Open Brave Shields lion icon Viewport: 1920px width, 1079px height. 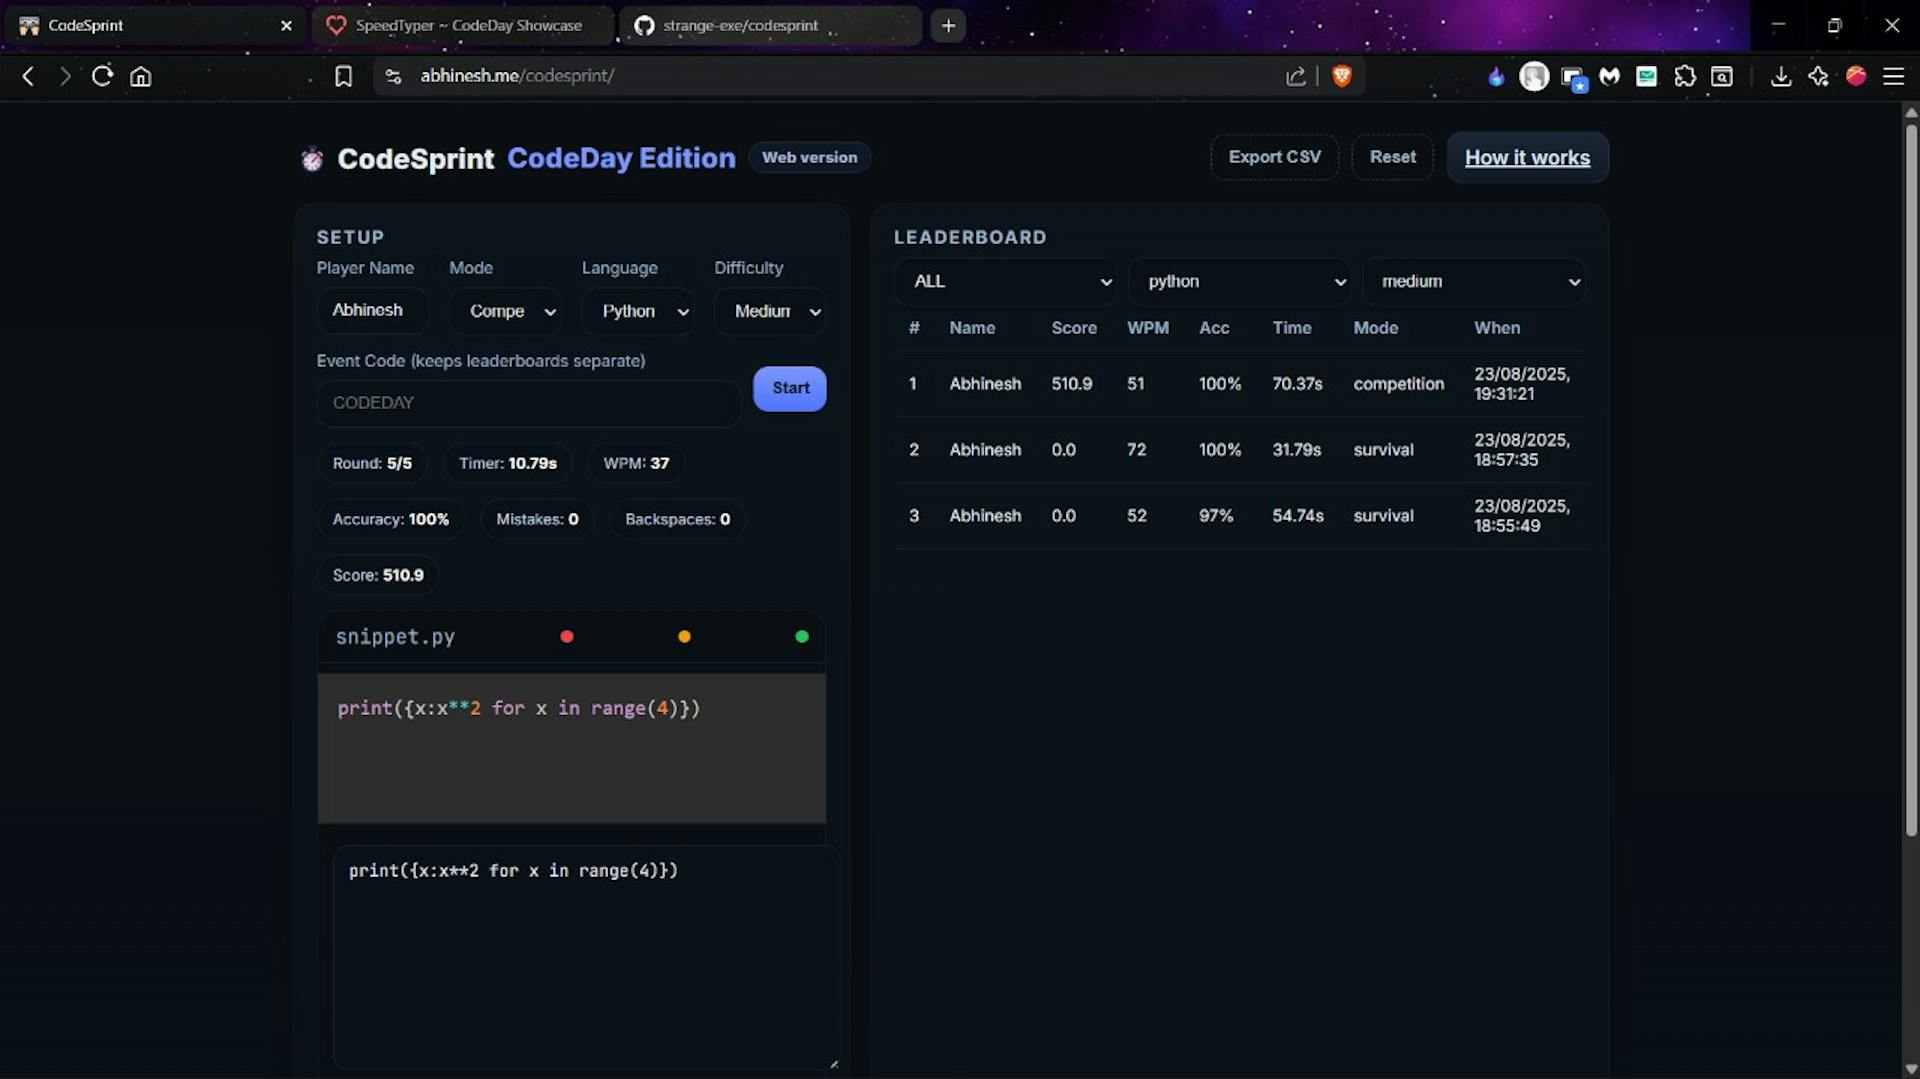(1342, 76)
